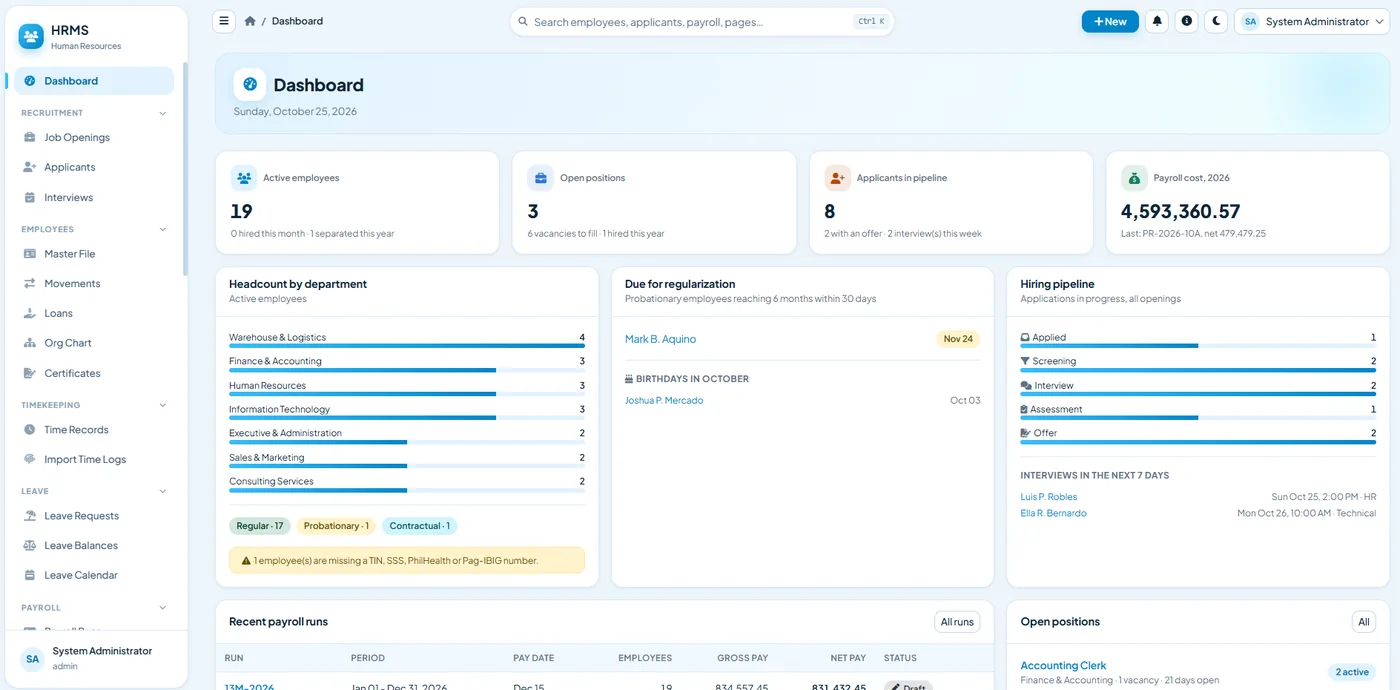The width and height of the screenshot is (1400, 690).
Task: Click the HRMS logo icon
Action: click(31, 37)
